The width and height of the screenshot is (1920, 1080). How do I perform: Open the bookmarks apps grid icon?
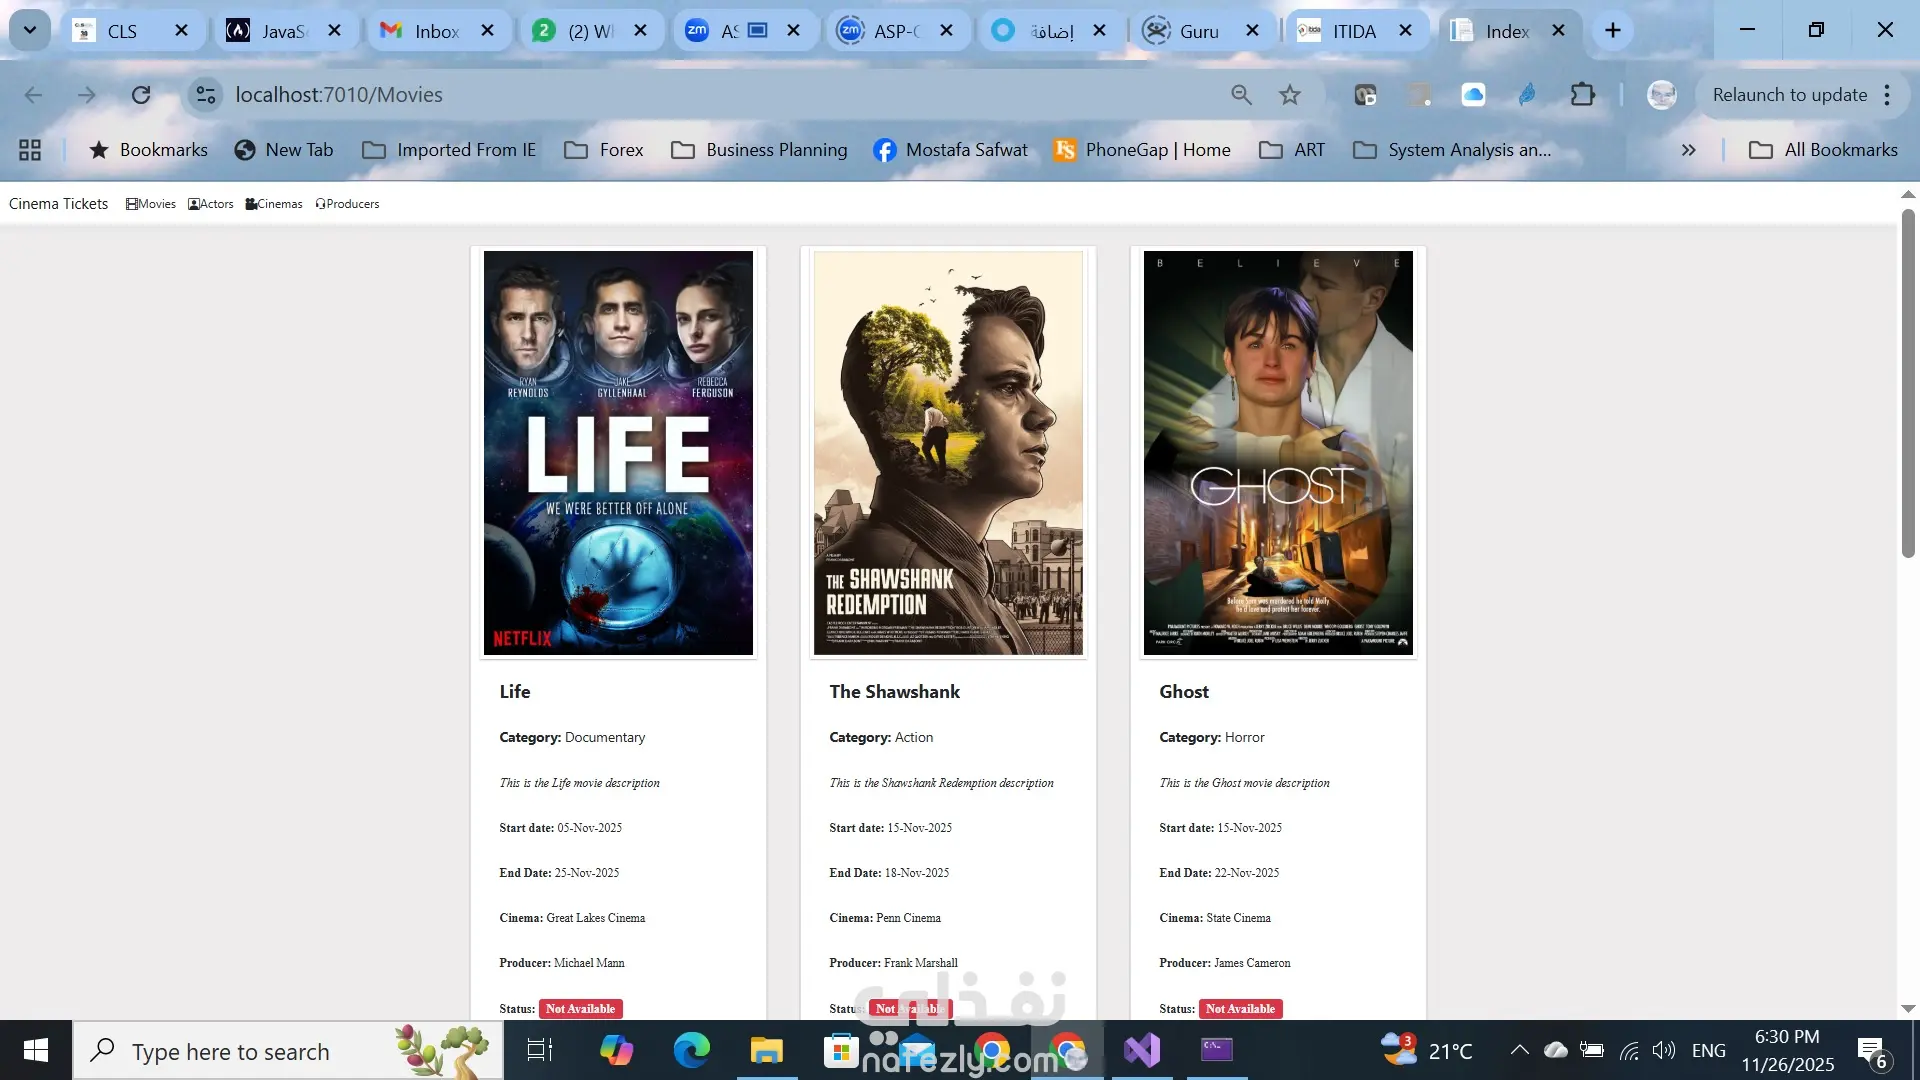pos(30,150)
